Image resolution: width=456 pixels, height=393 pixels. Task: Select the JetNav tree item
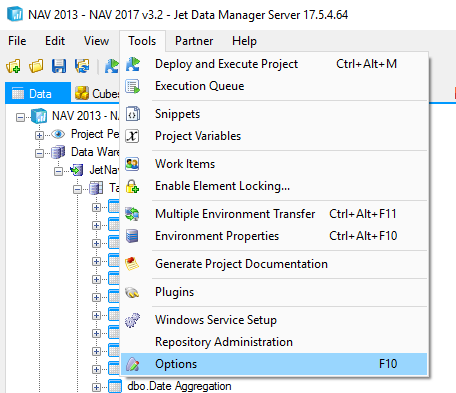pos(104,170)
